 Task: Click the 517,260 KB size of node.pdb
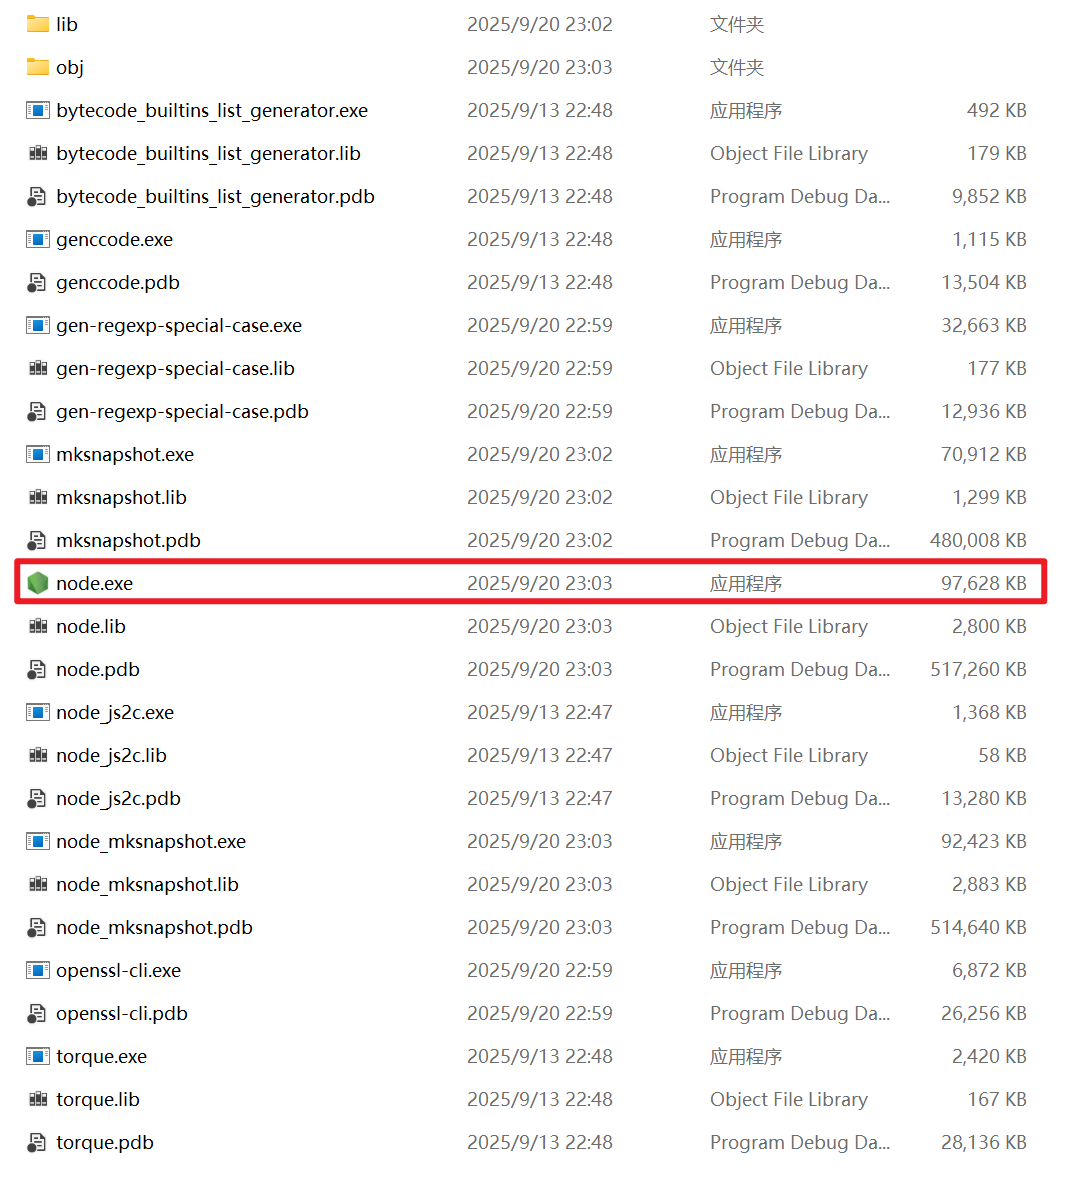(x=978, y=669)
